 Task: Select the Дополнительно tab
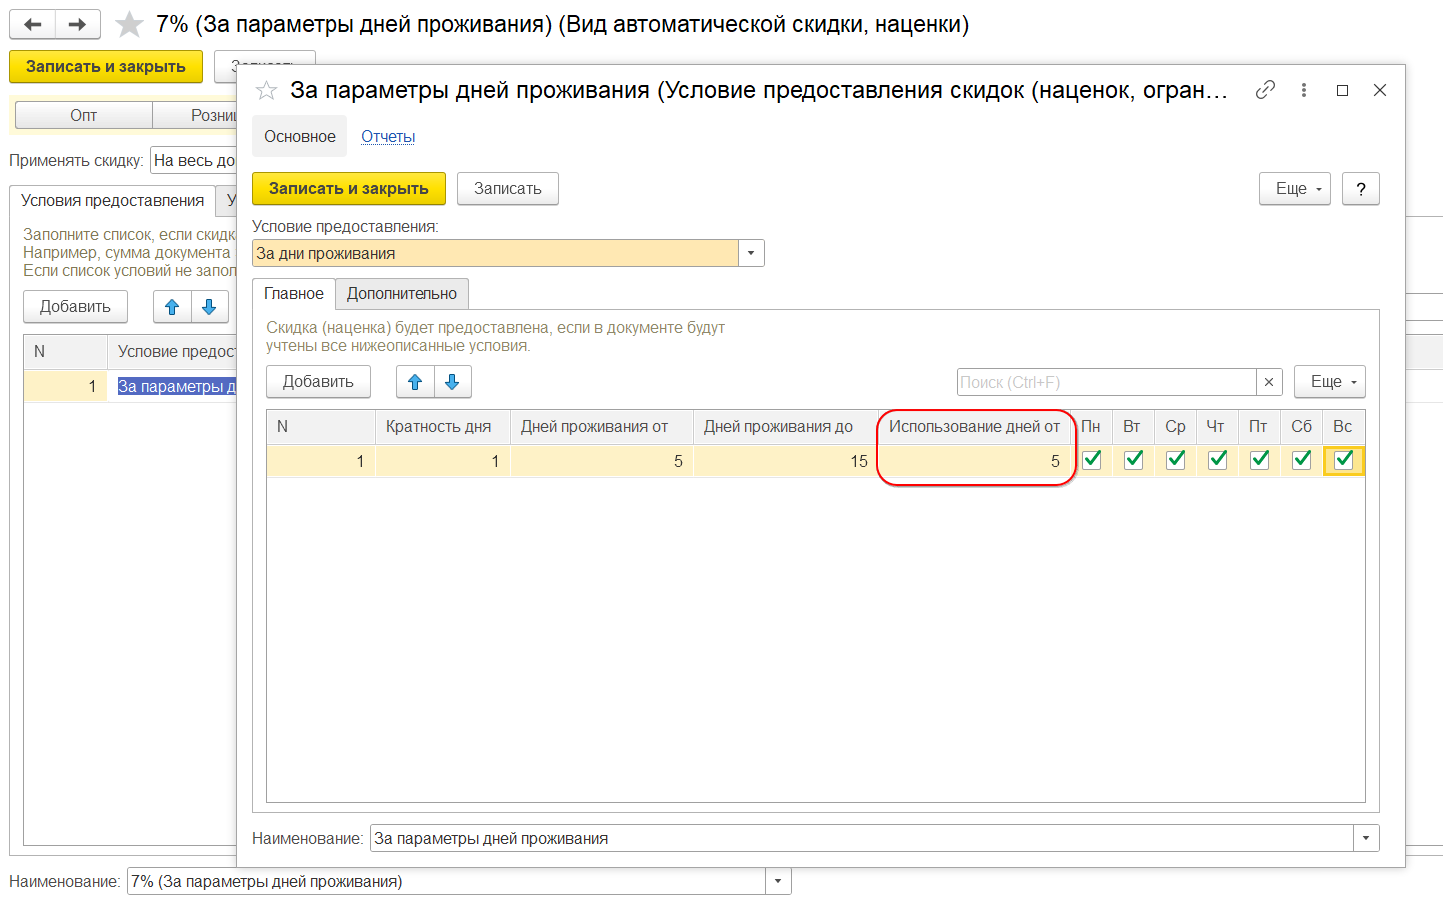coord(402,294)
